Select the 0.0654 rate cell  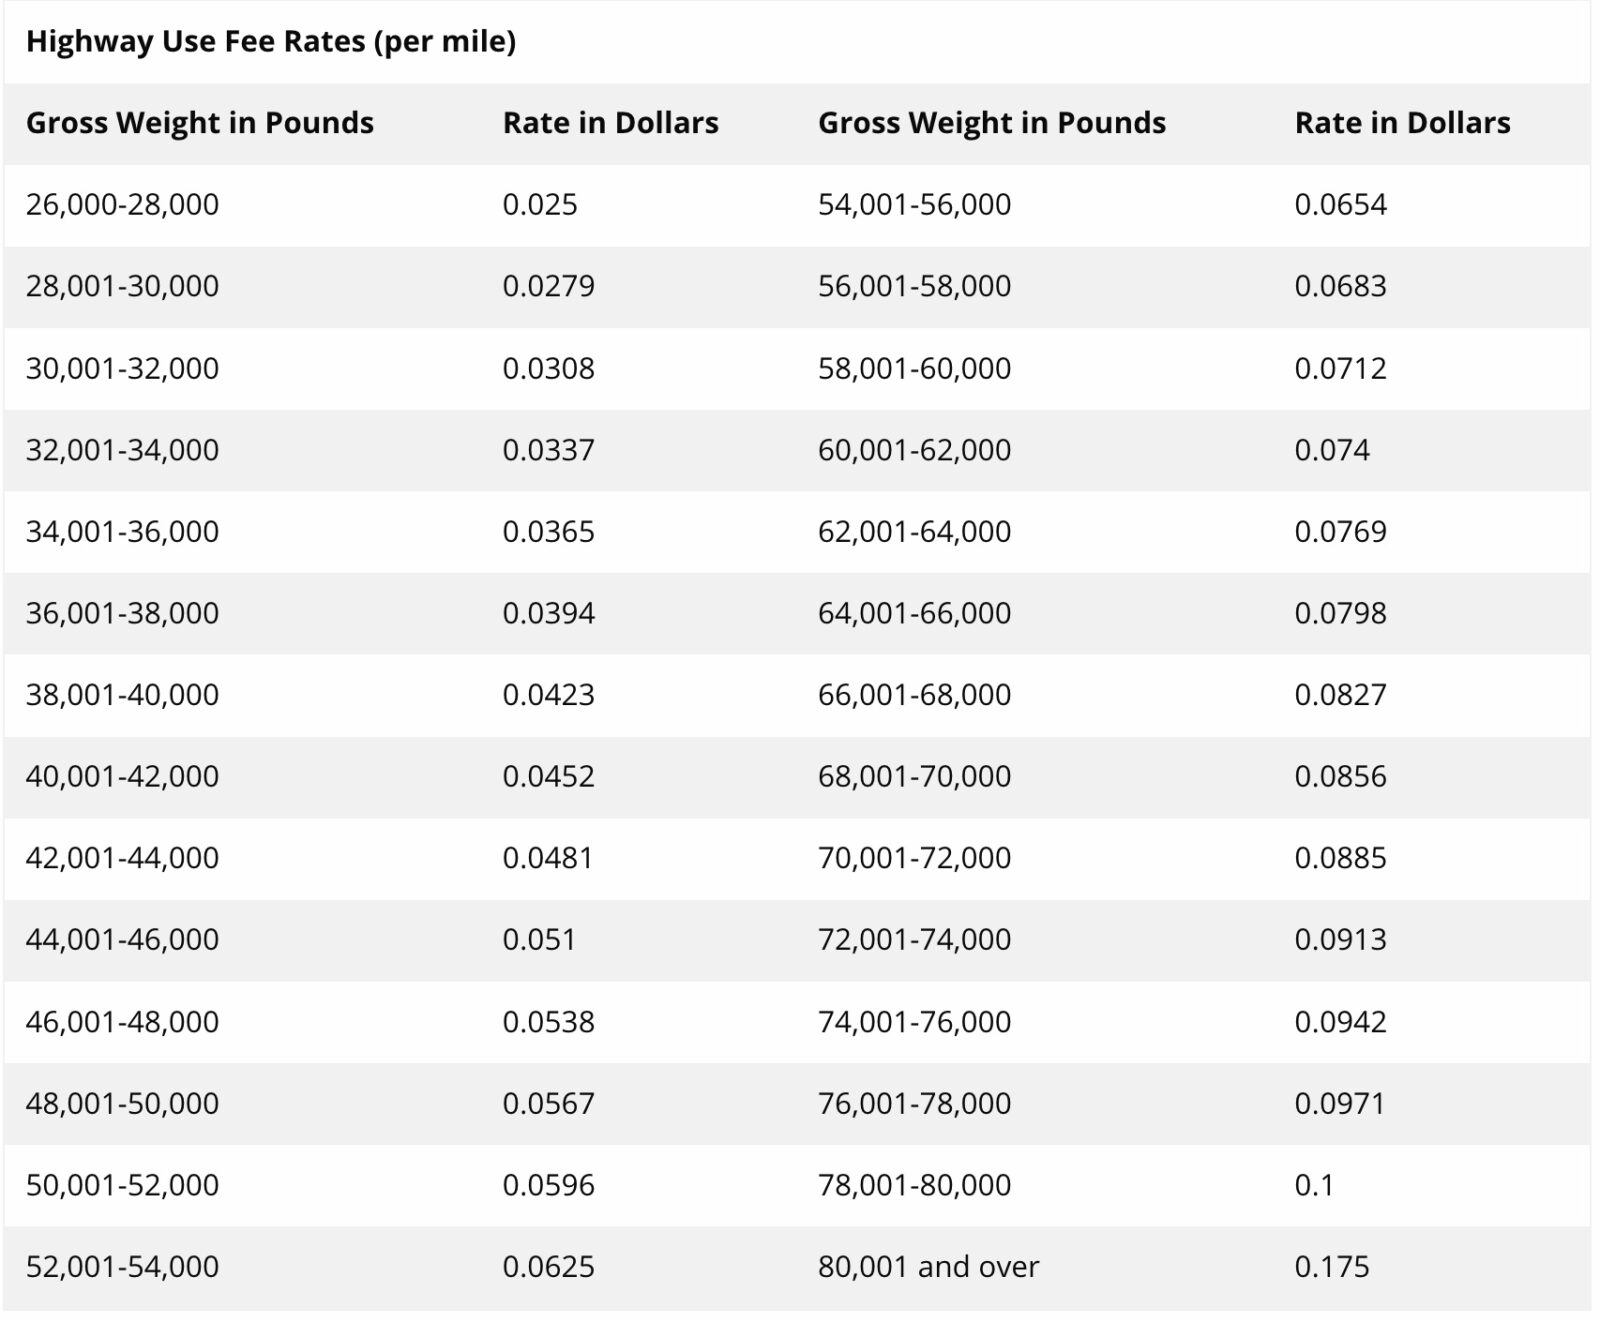[x=1340, y=205]
